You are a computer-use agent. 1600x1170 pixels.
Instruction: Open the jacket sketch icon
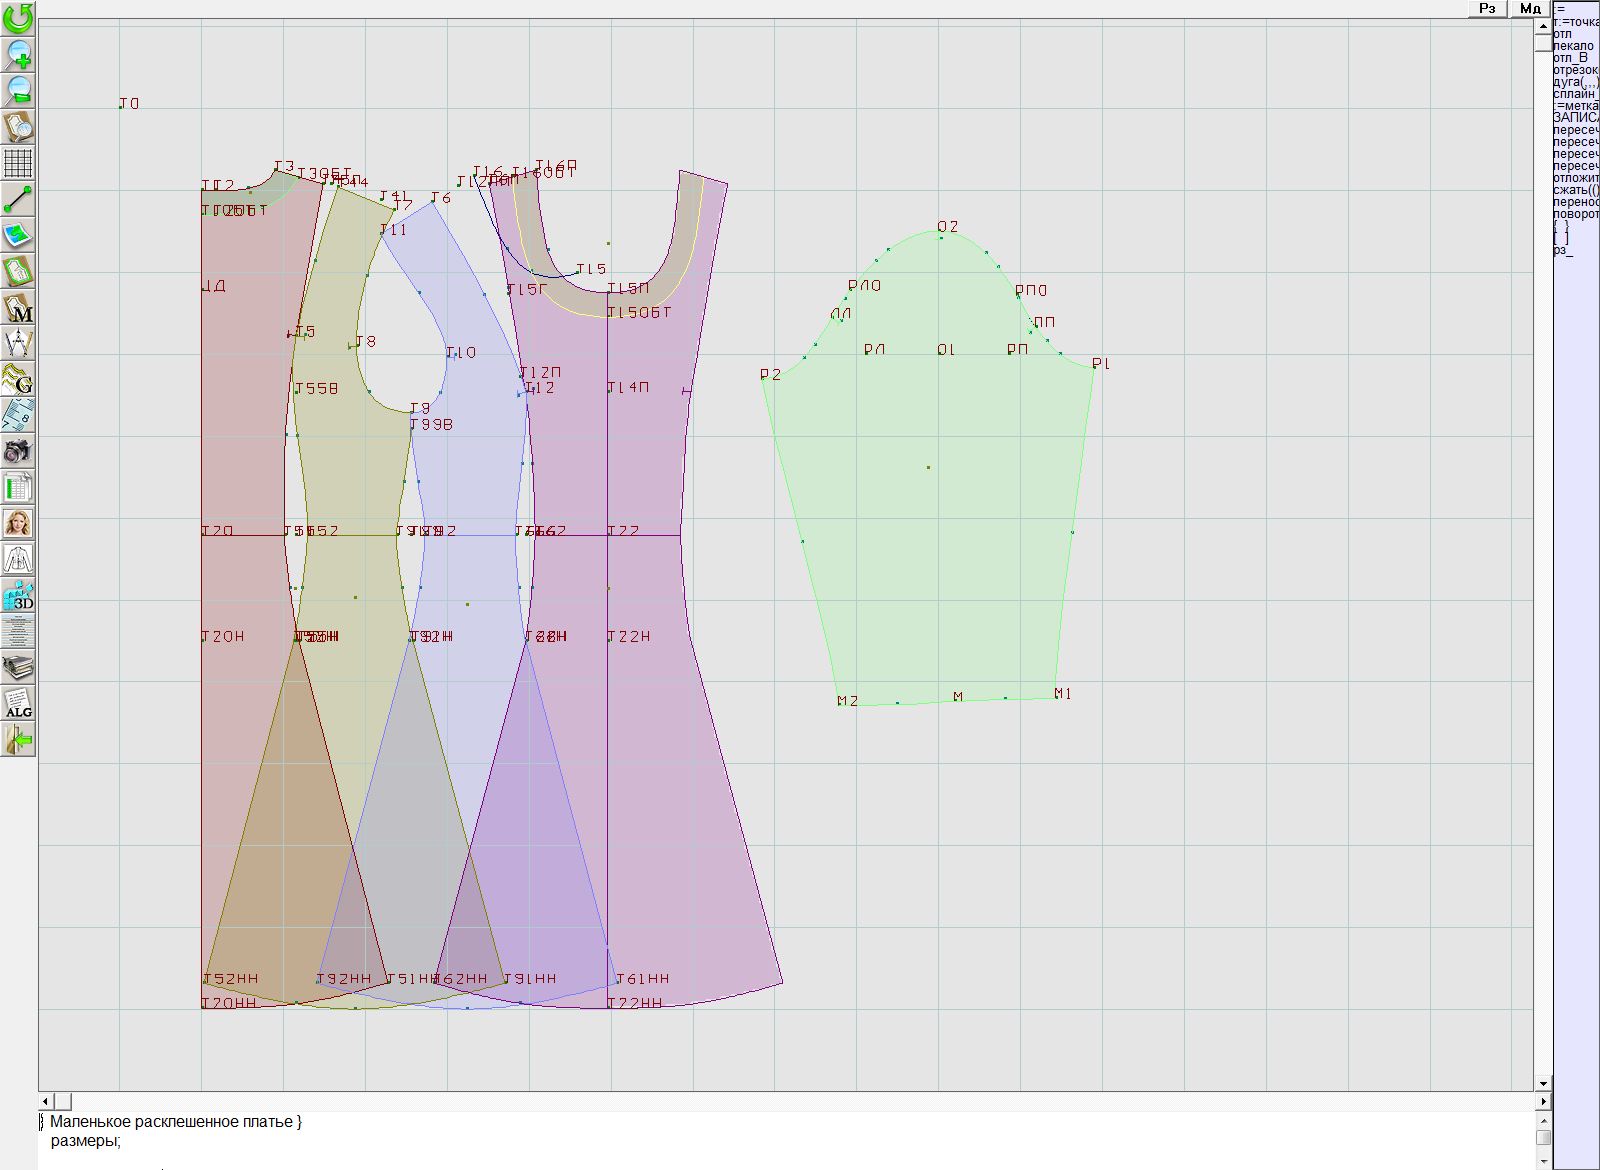18,558
